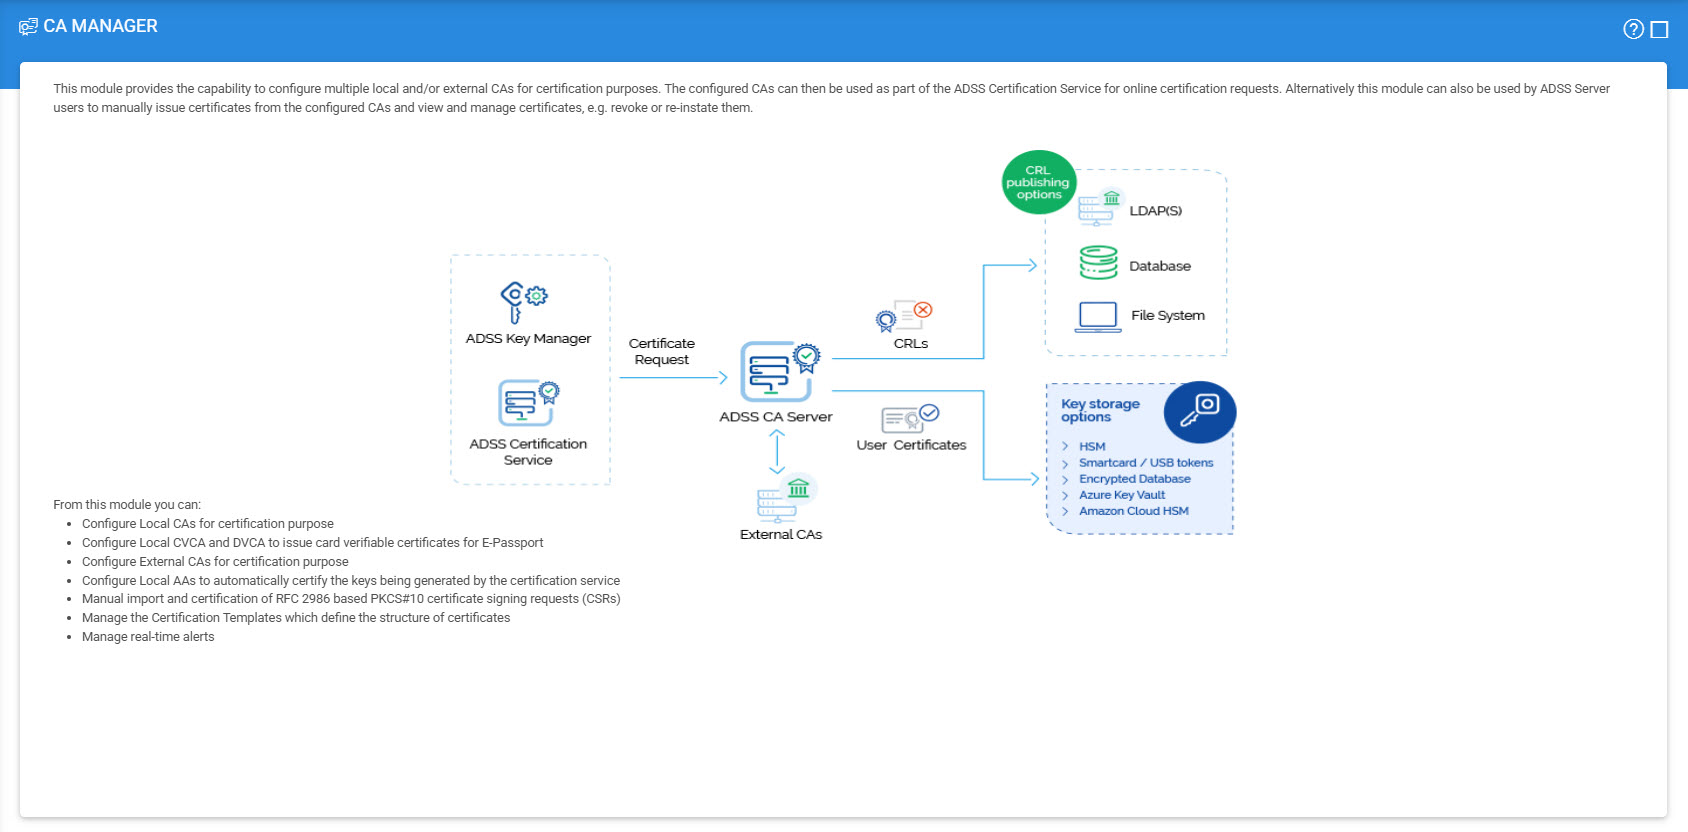Click the CRLs revoked certificate icon
Image resolution: width=1688 pixels, height=832 pixels.
tap(904, 316)
